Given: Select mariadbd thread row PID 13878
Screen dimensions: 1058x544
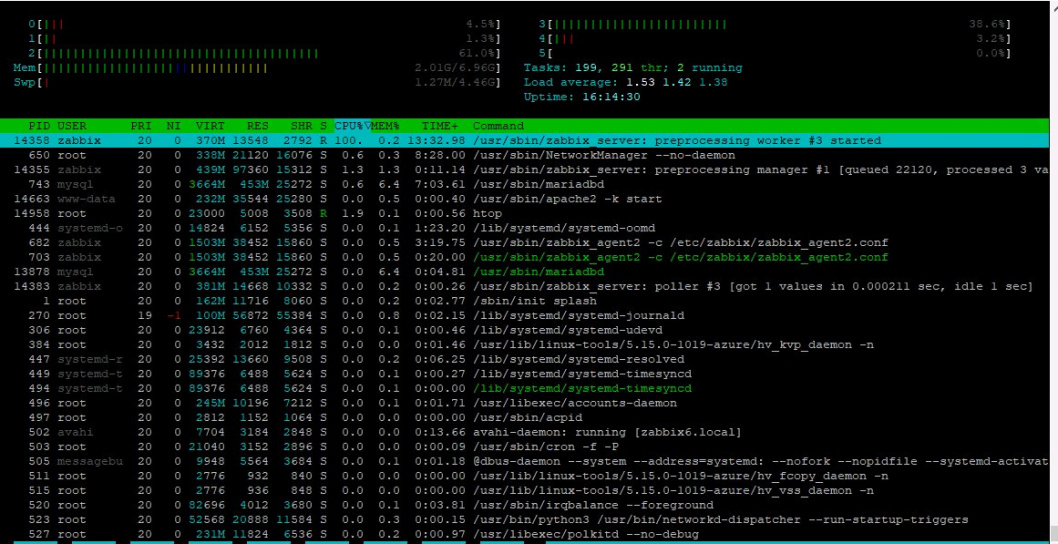Looking at the screenshot, I should [x=525, y=272].
